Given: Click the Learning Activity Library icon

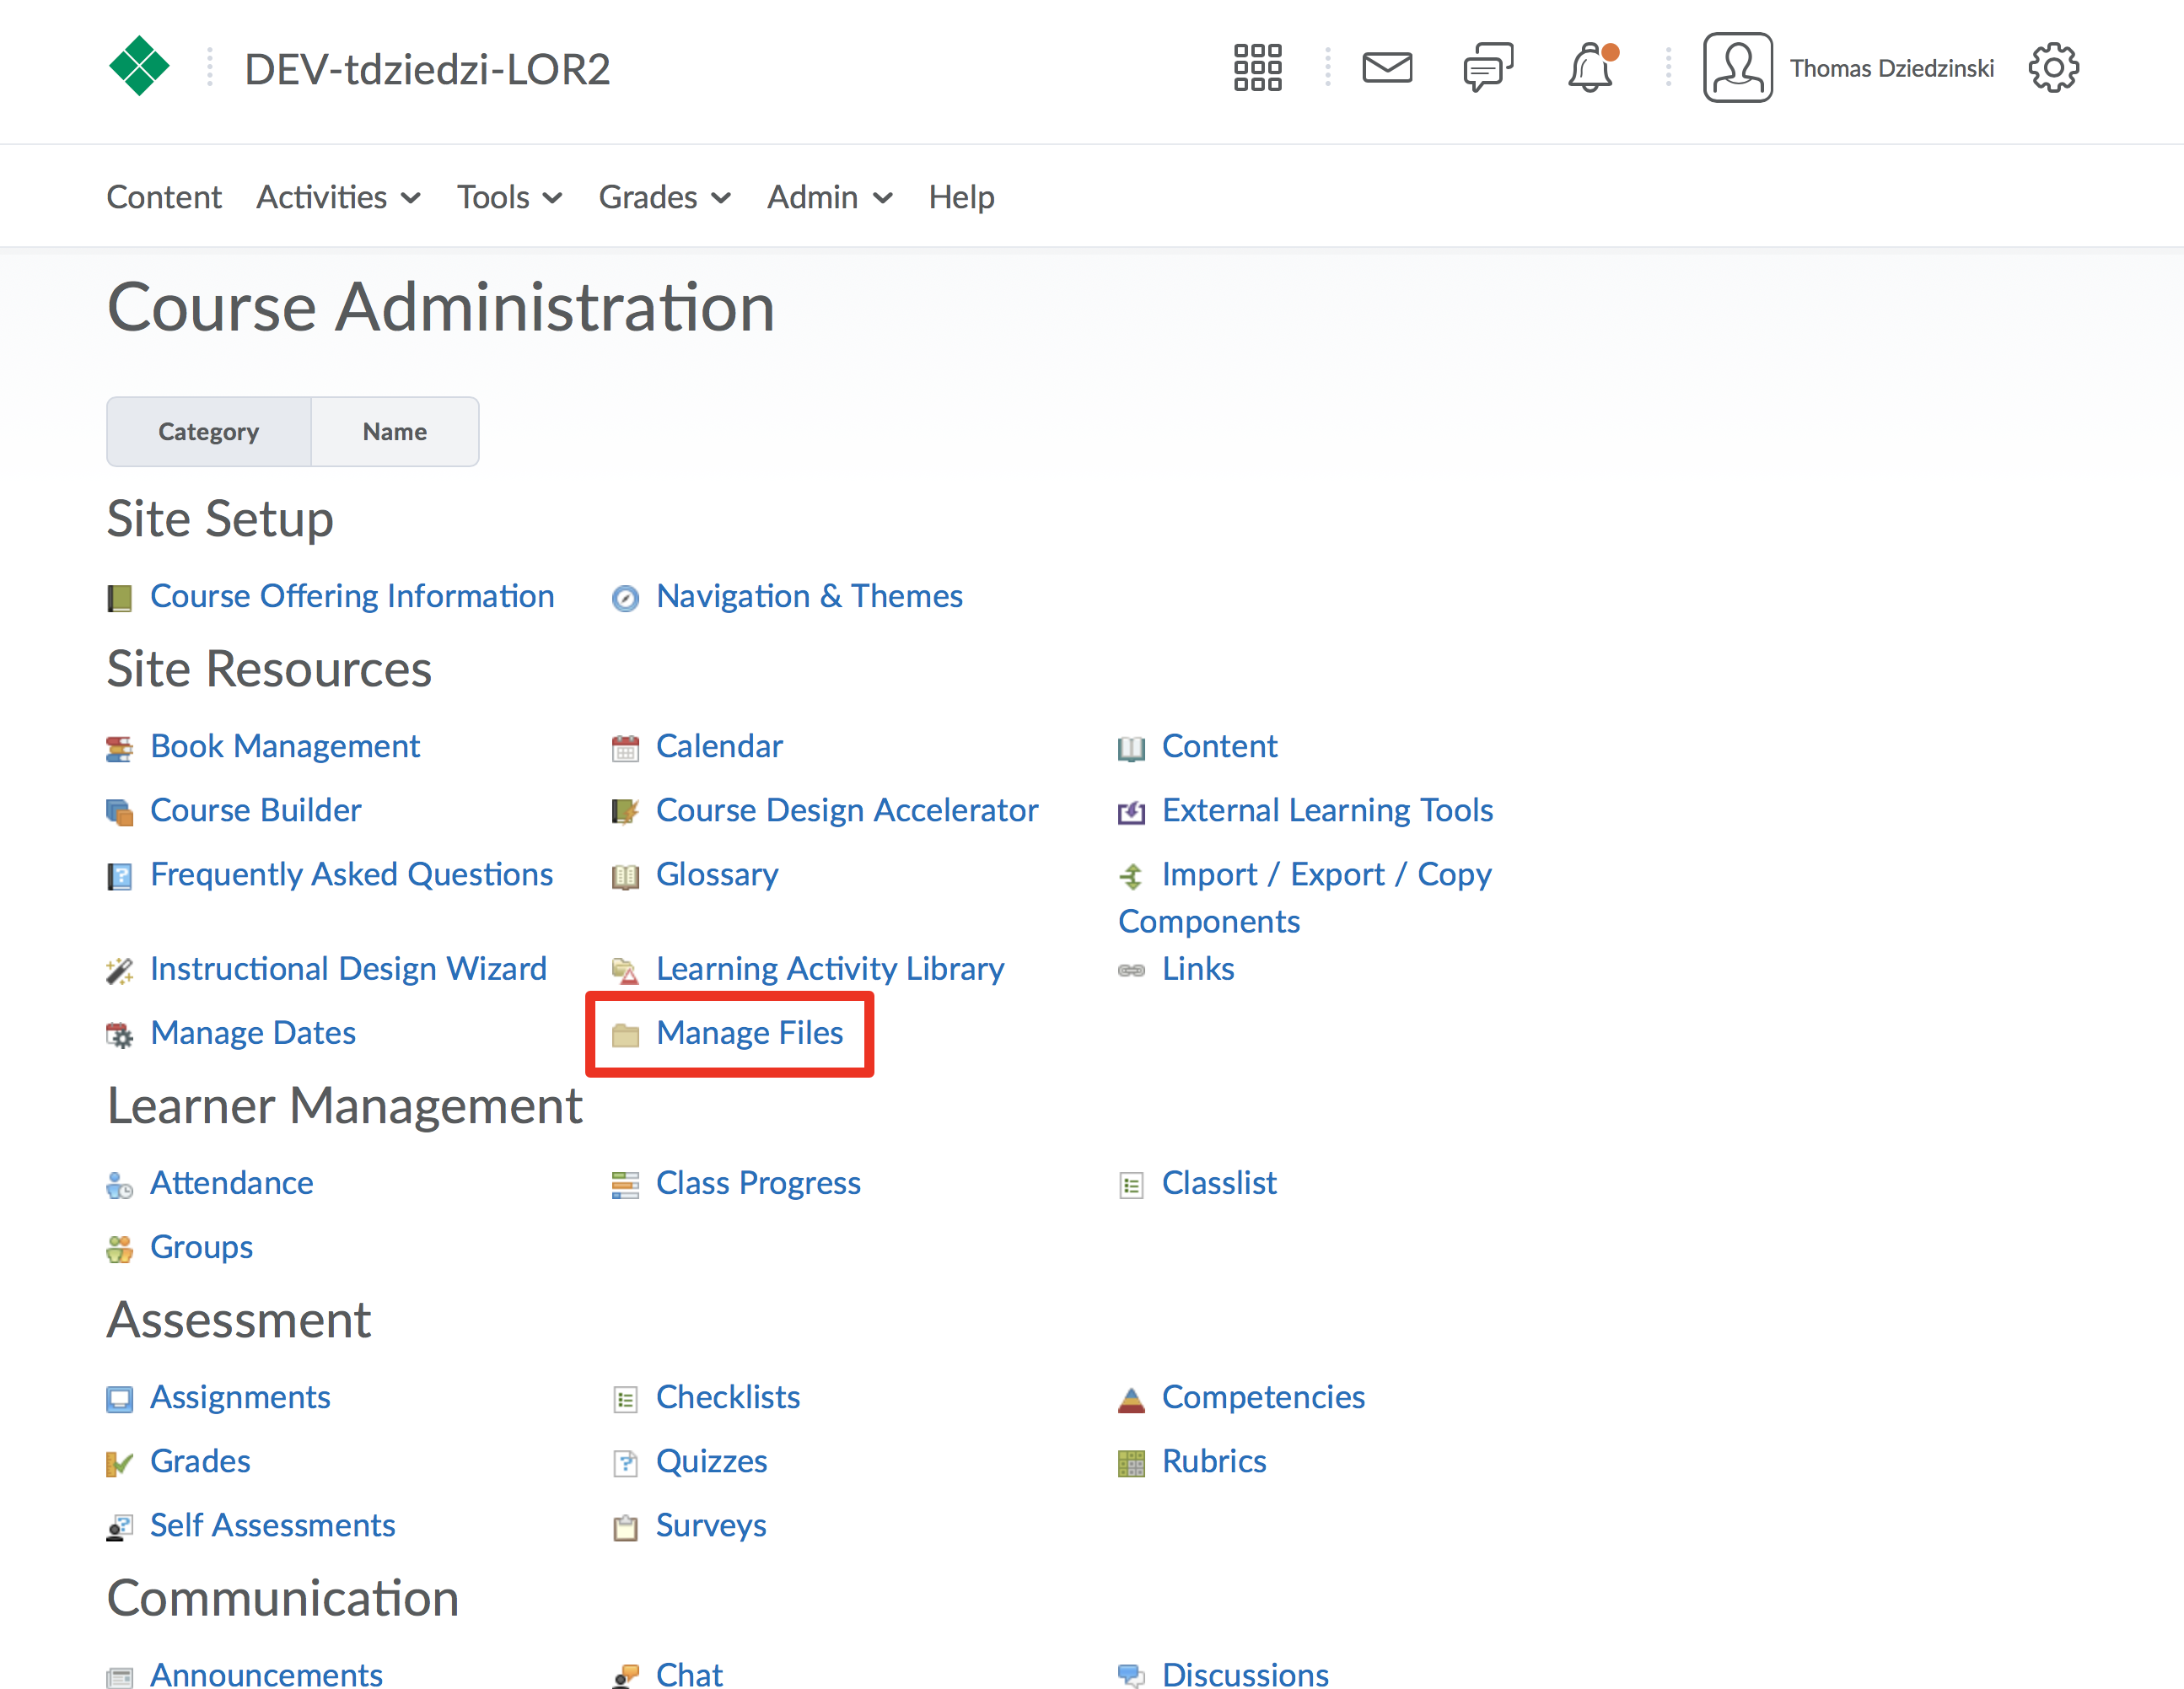Looking at the screenshot, I should pos(625,970).
